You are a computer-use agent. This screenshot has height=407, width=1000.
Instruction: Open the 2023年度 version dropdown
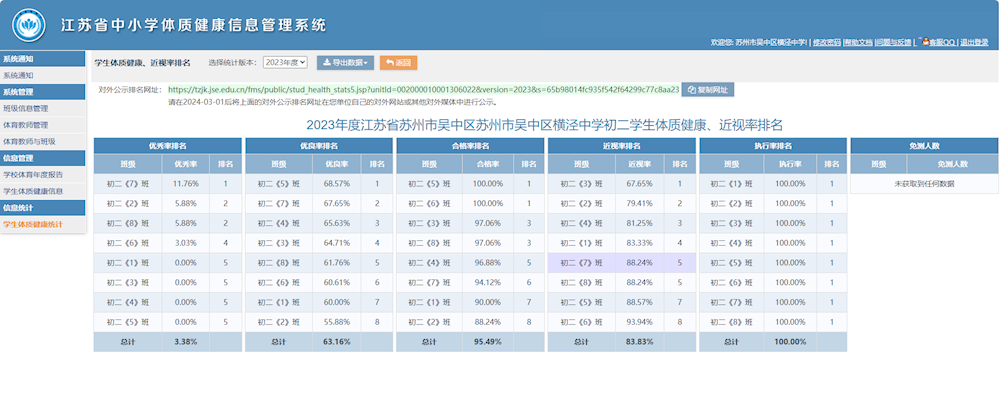tap(285, 63)
